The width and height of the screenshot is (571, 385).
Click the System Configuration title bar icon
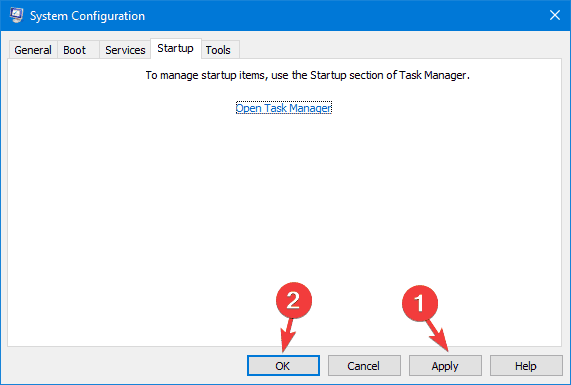[16, 15]
